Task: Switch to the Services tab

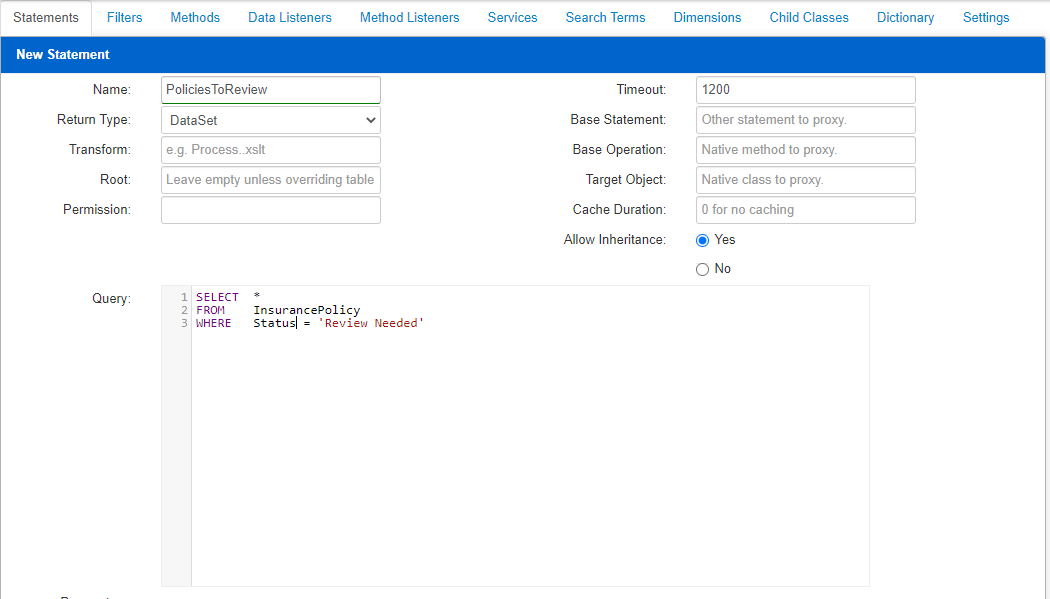Action: (512, 18)
